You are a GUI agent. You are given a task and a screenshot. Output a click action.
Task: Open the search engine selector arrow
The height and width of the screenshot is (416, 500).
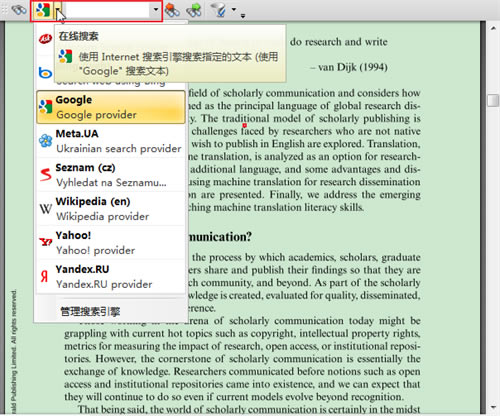58,10
